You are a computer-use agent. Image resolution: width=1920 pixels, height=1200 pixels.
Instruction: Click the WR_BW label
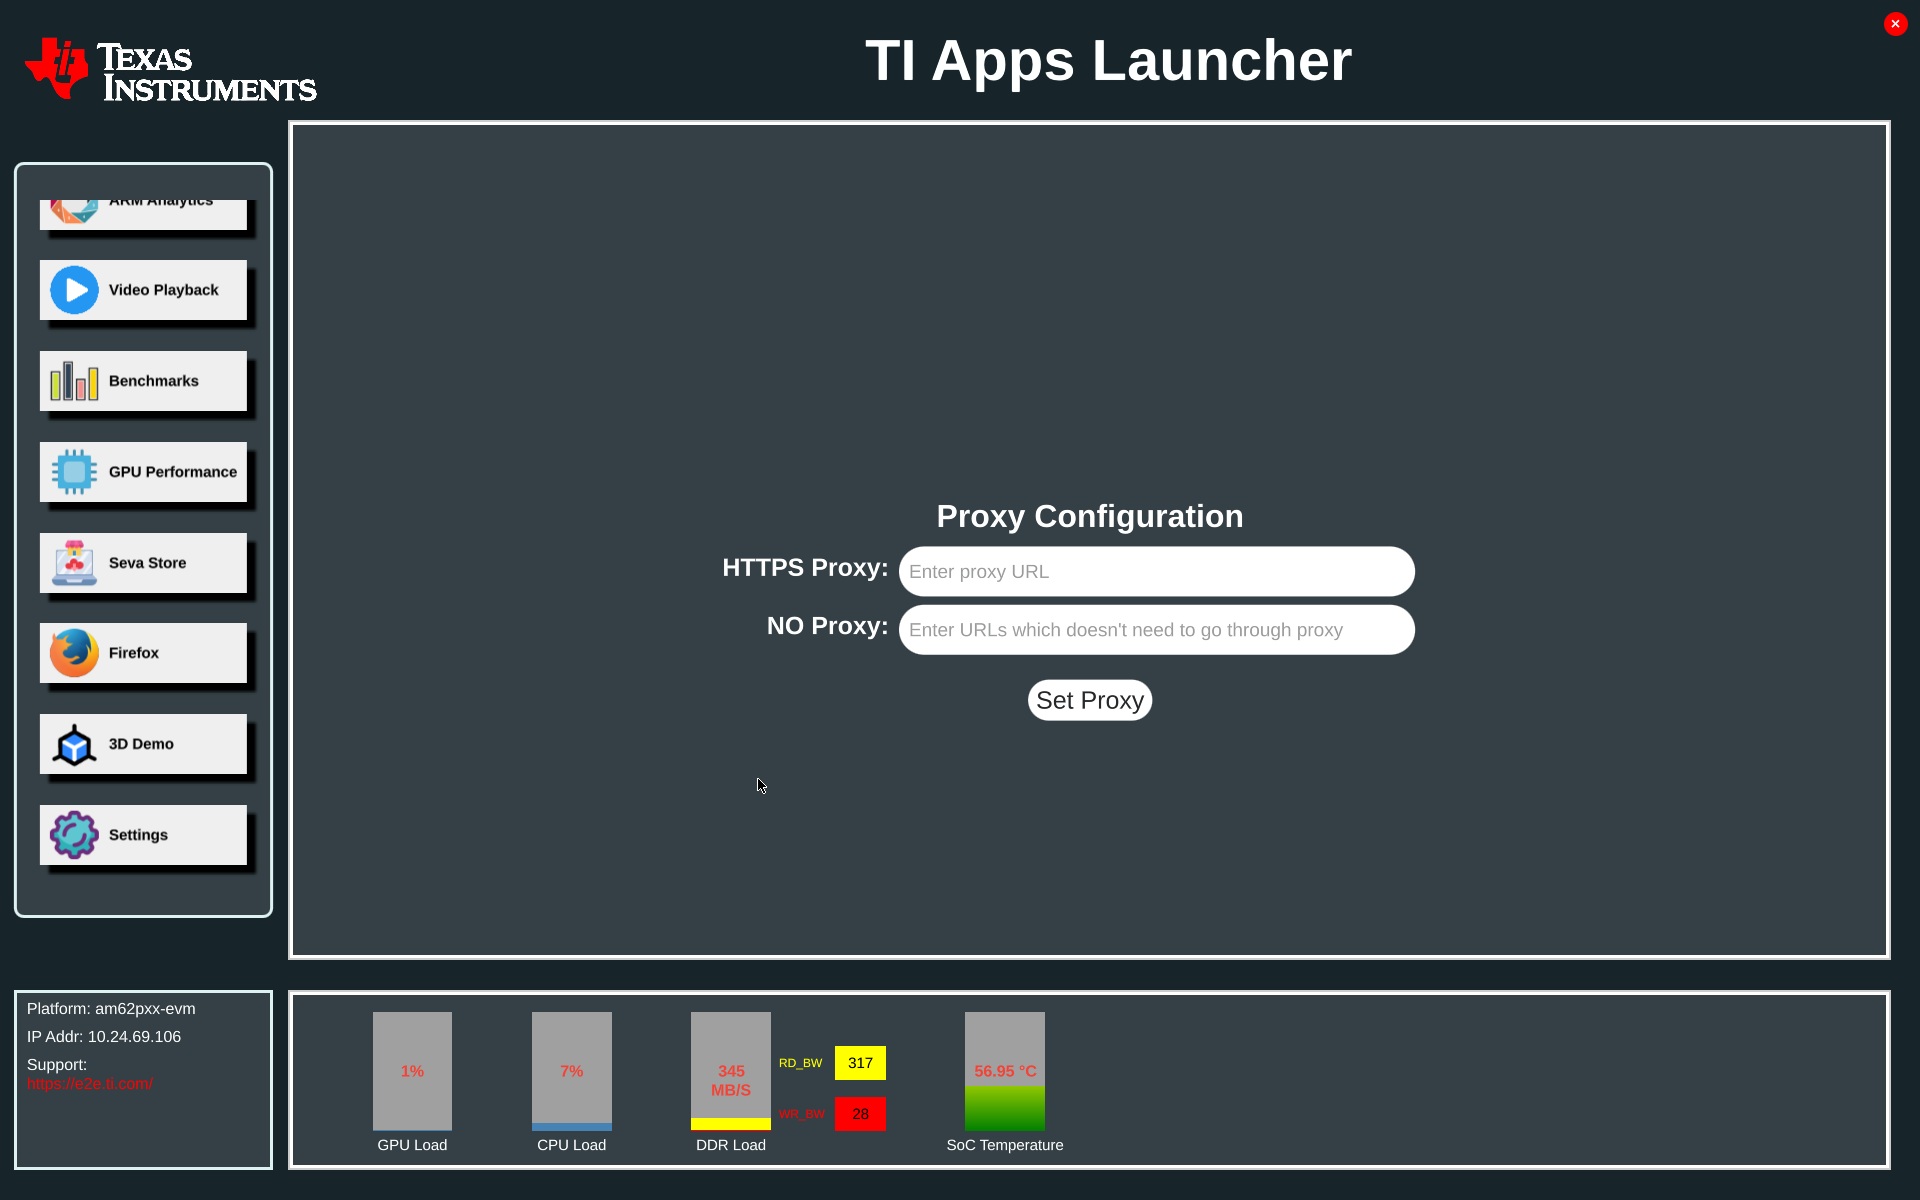[x=801, y=1114]
